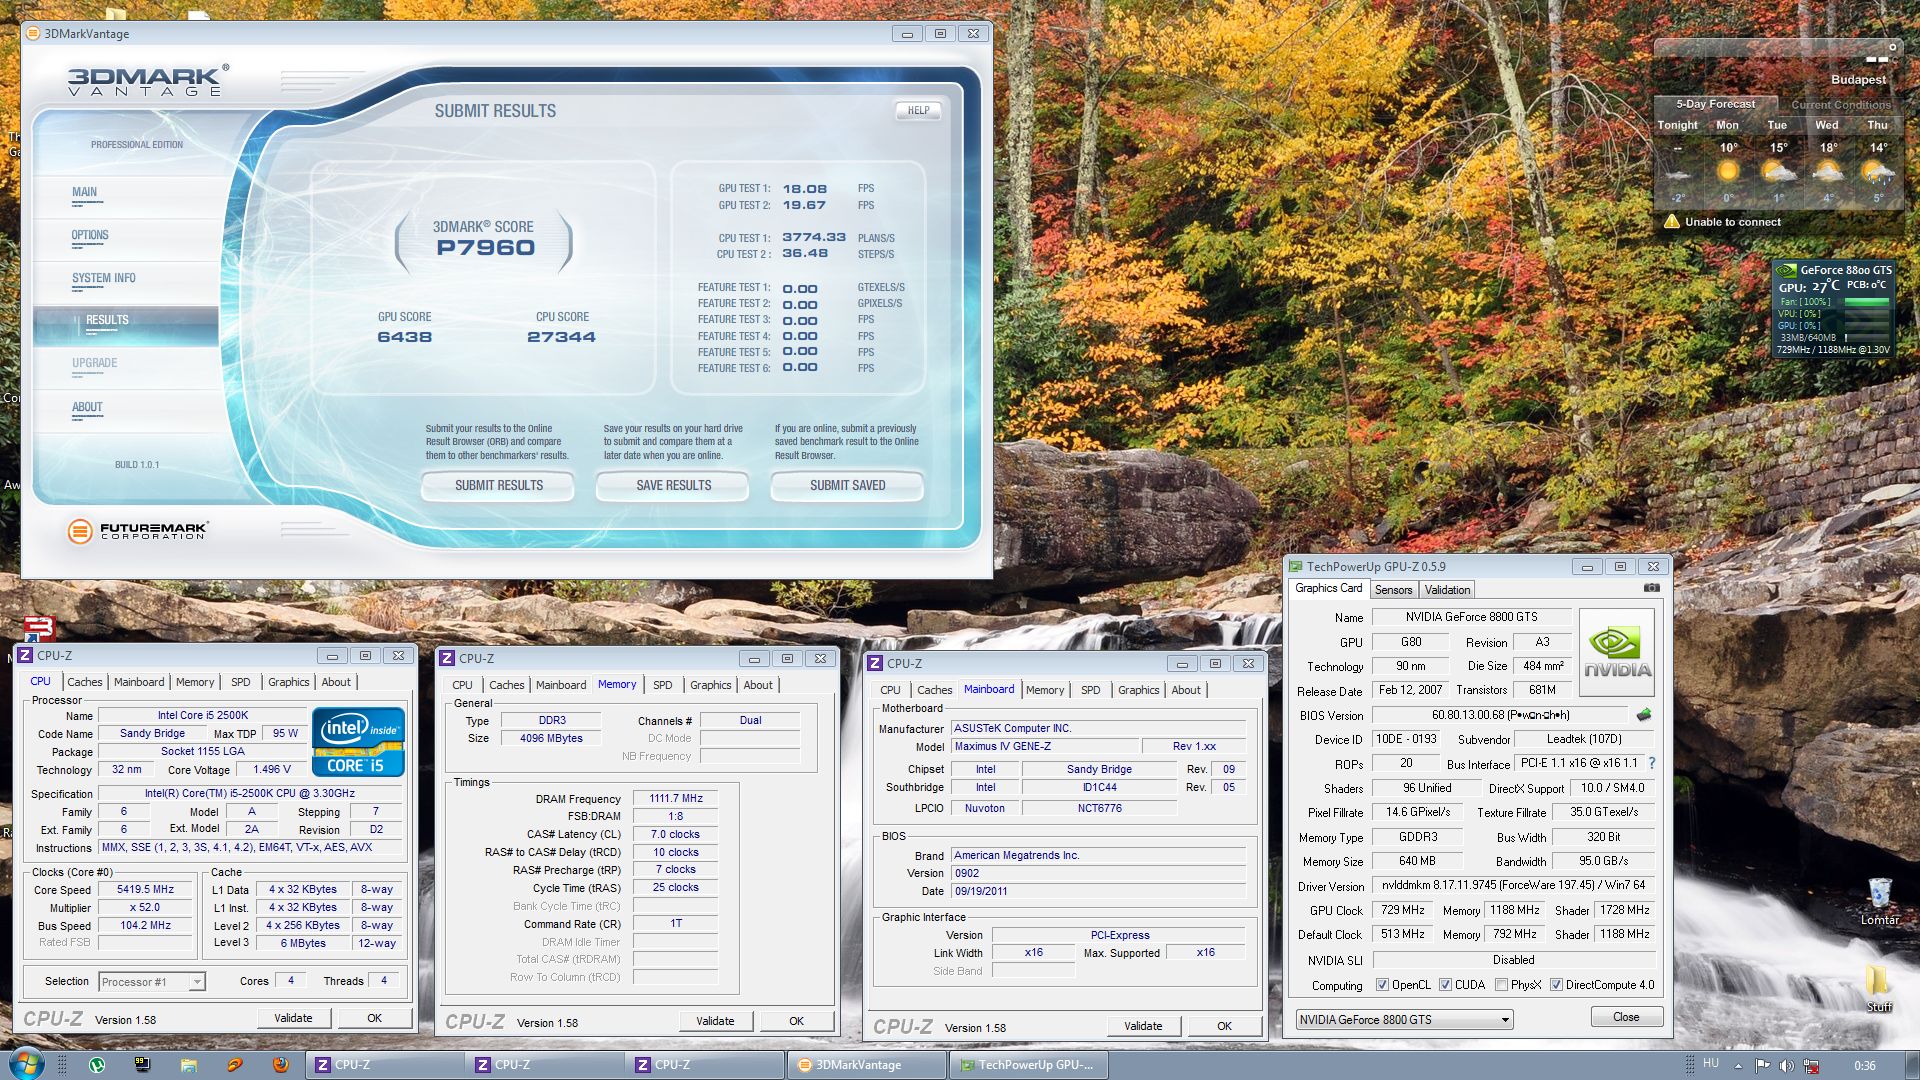The width and height of the screenshot is (1920, 1080).
Task: Open the SPD tab in the CPU-Z memory window
Action: pos(662,685)
